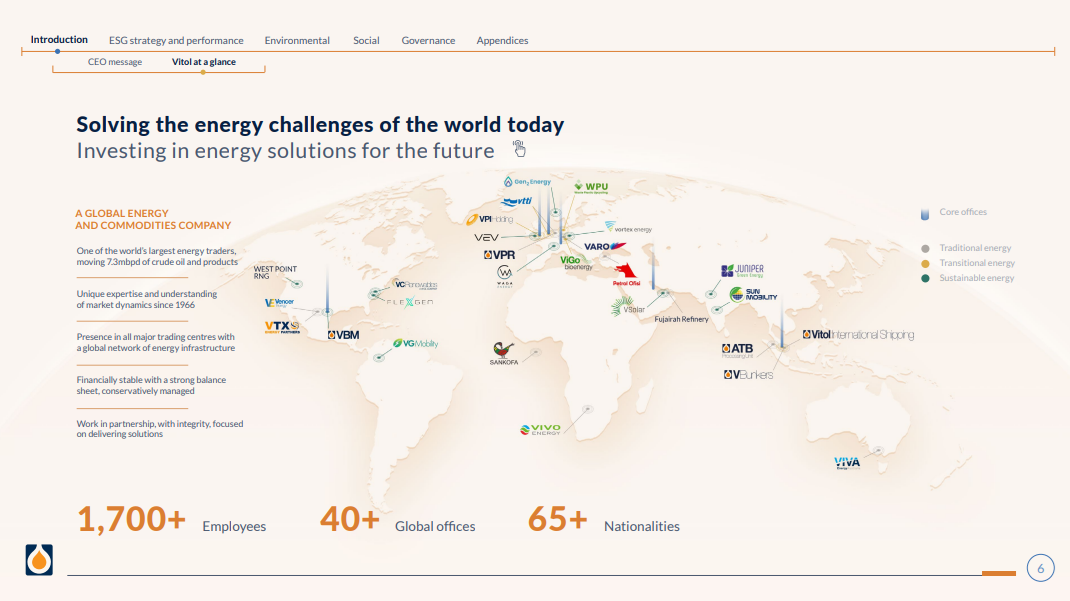Jump to CEO message subsection

(x=115, y=61)
